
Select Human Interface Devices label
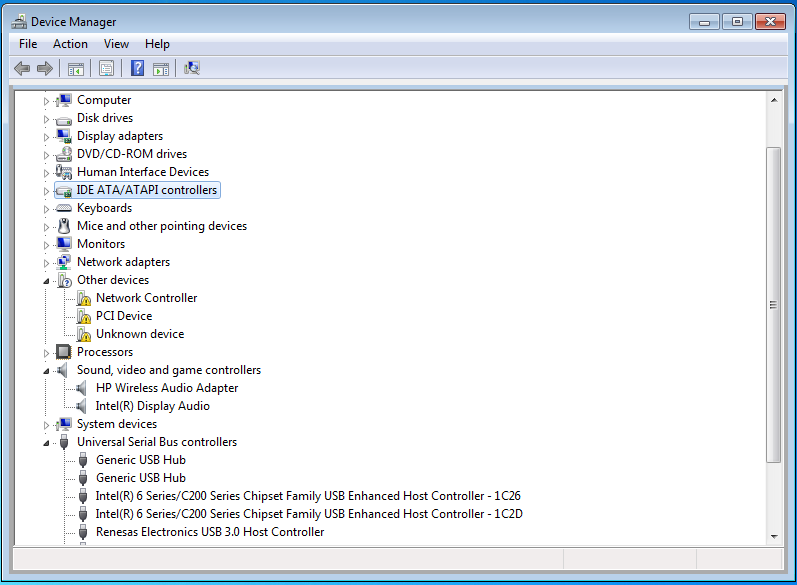pyautogui.click(x=143, y=172)
